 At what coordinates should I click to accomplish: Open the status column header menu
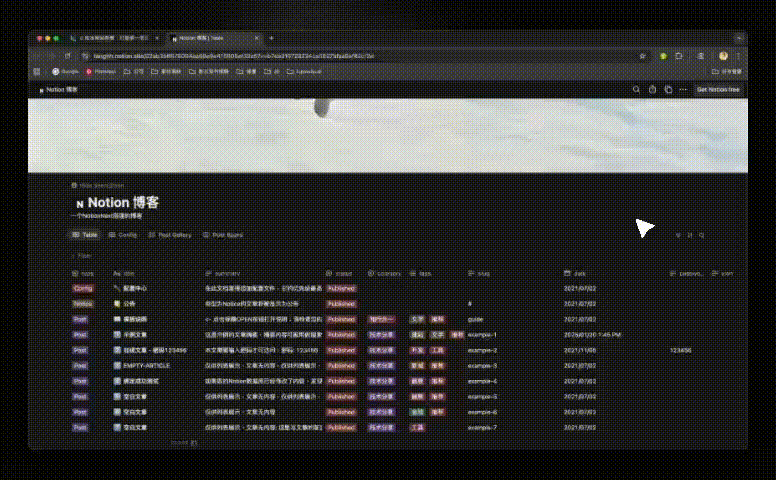[x=339, y=274]
